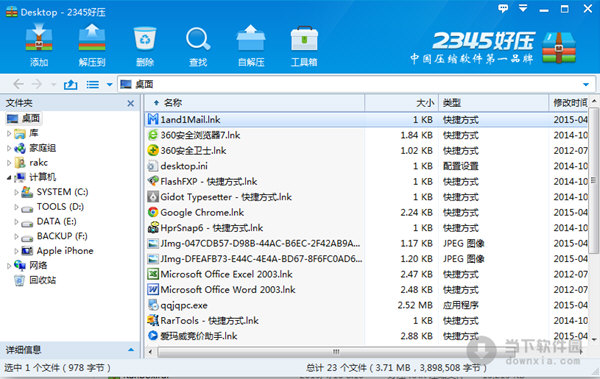Click the 2.52 MB size cell
600x379 pixels.
(x=415, y=305)
